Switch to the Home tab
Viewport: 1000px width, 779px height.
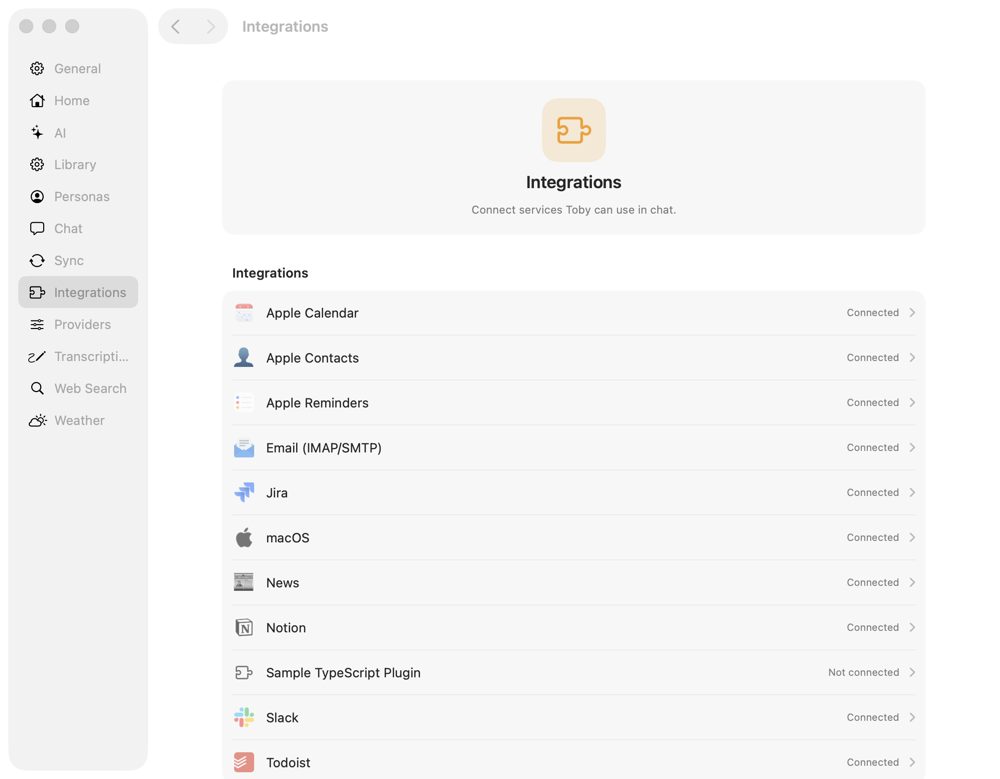coord(78,100)
